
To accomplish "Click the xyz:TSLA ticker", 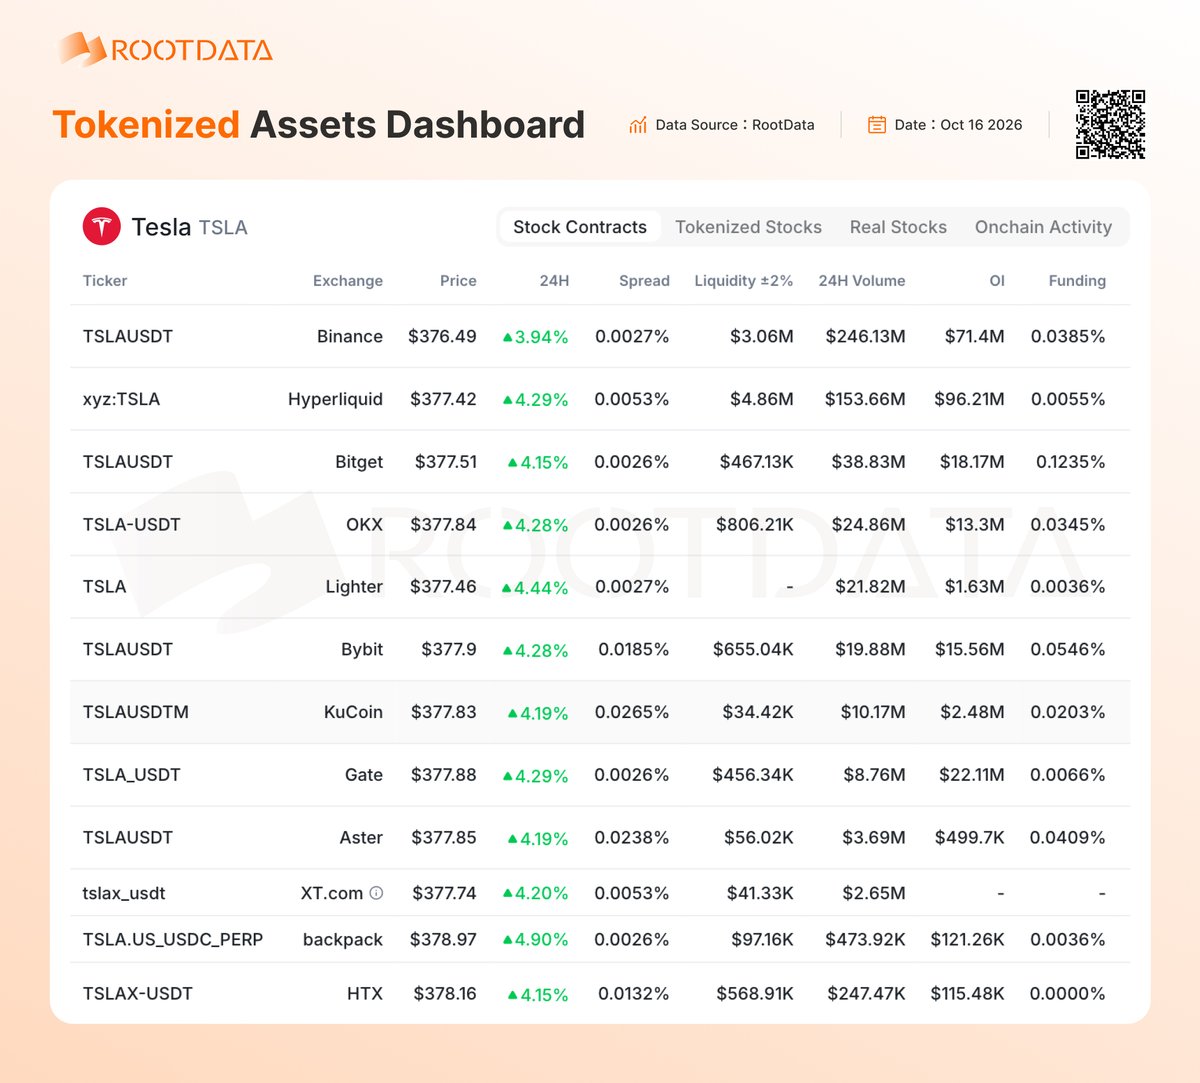I will (x=121, y=399).
